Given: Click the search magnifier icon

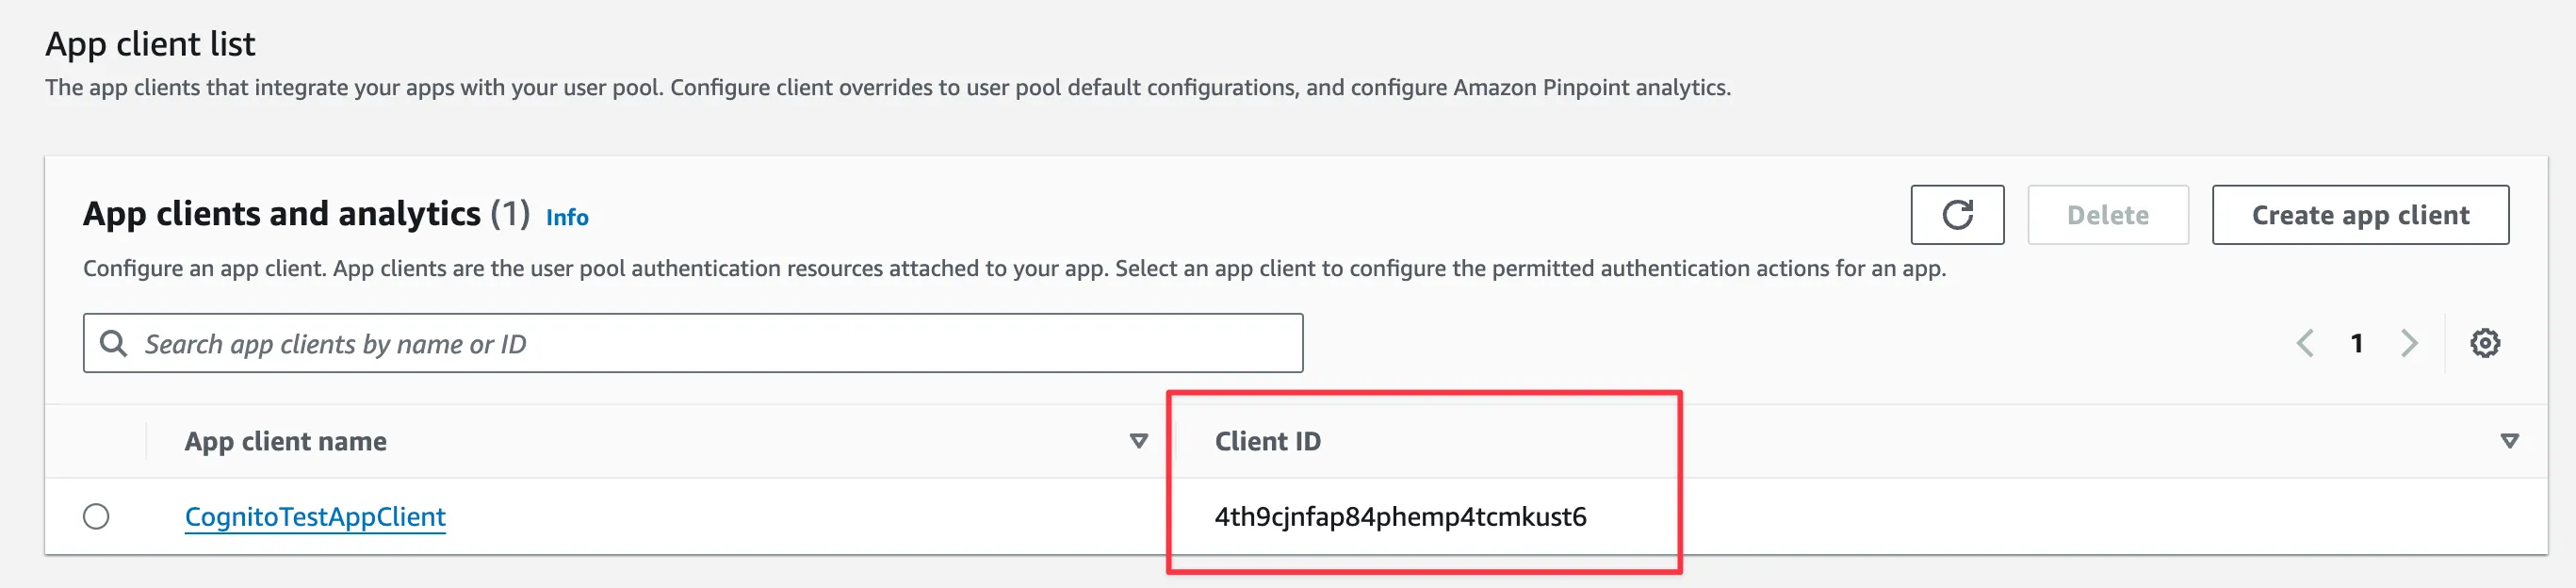Looking at the screenshot, I should coord(114,343).
